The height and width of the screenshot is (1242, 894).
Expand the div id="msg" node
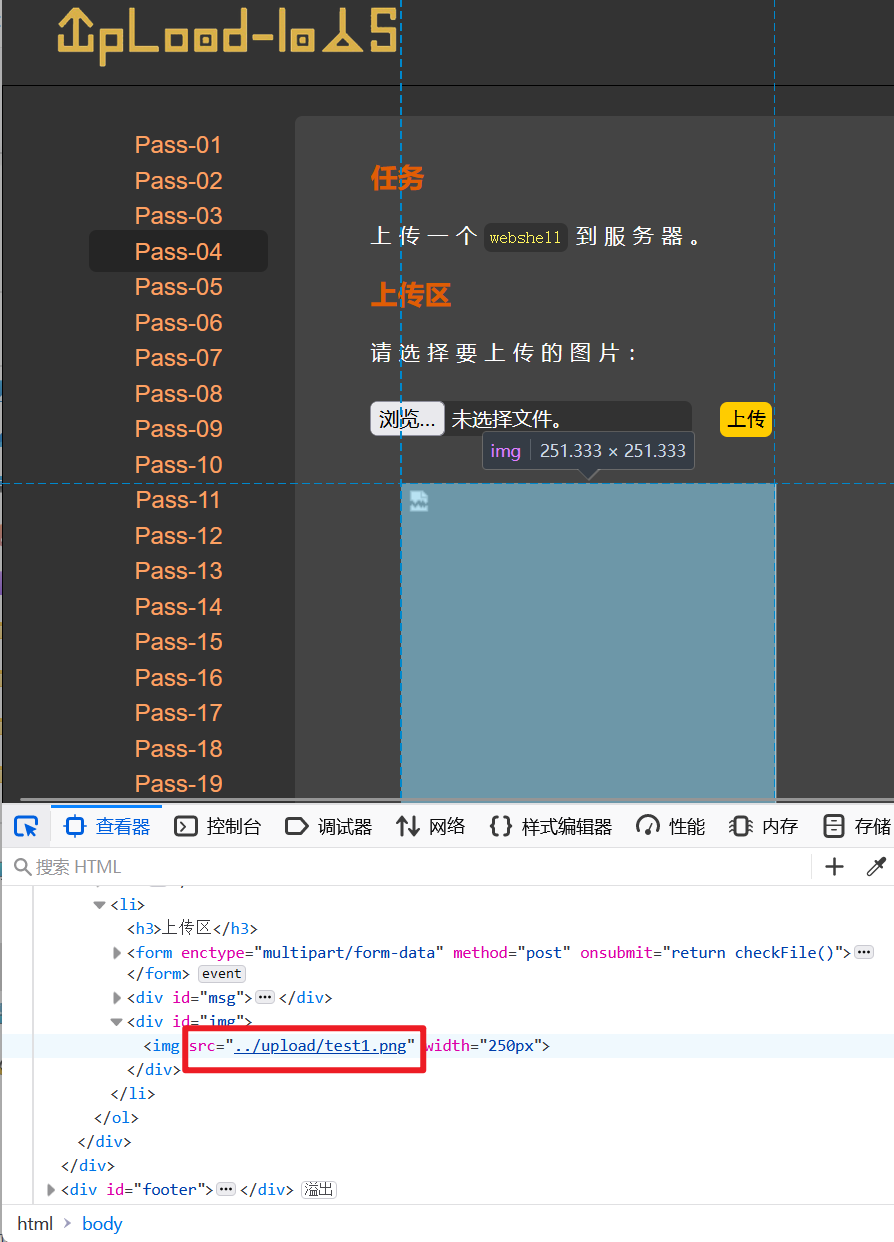pos(118,998)
